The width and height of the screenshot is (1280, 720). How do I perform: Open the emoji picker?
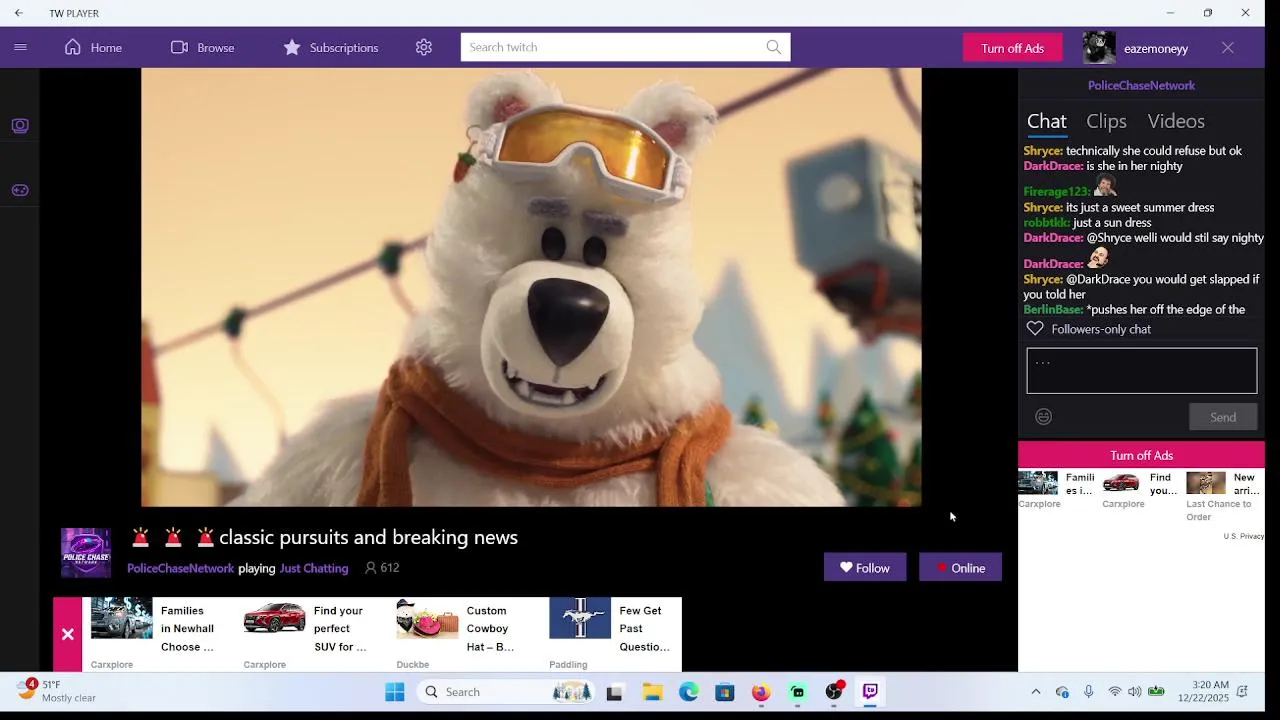(x=1044, y=417)
